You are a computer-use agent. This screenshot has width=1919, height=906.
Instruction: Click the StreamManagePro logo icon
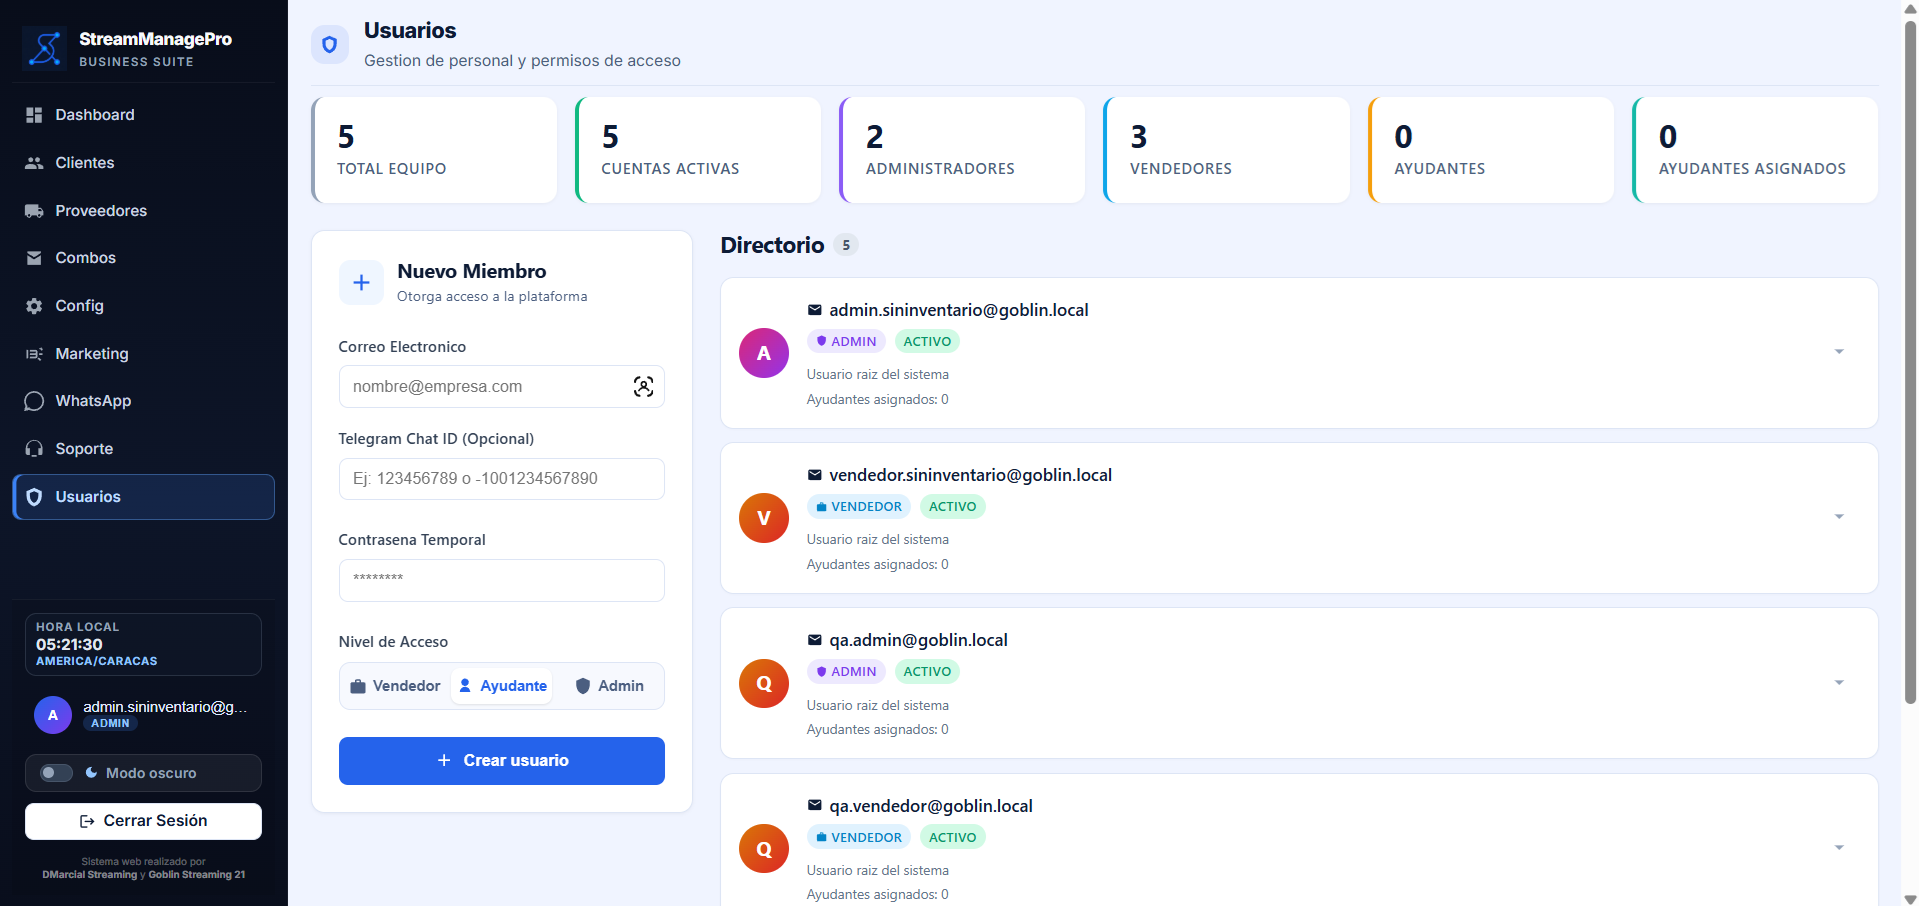[x=45, y=48]
